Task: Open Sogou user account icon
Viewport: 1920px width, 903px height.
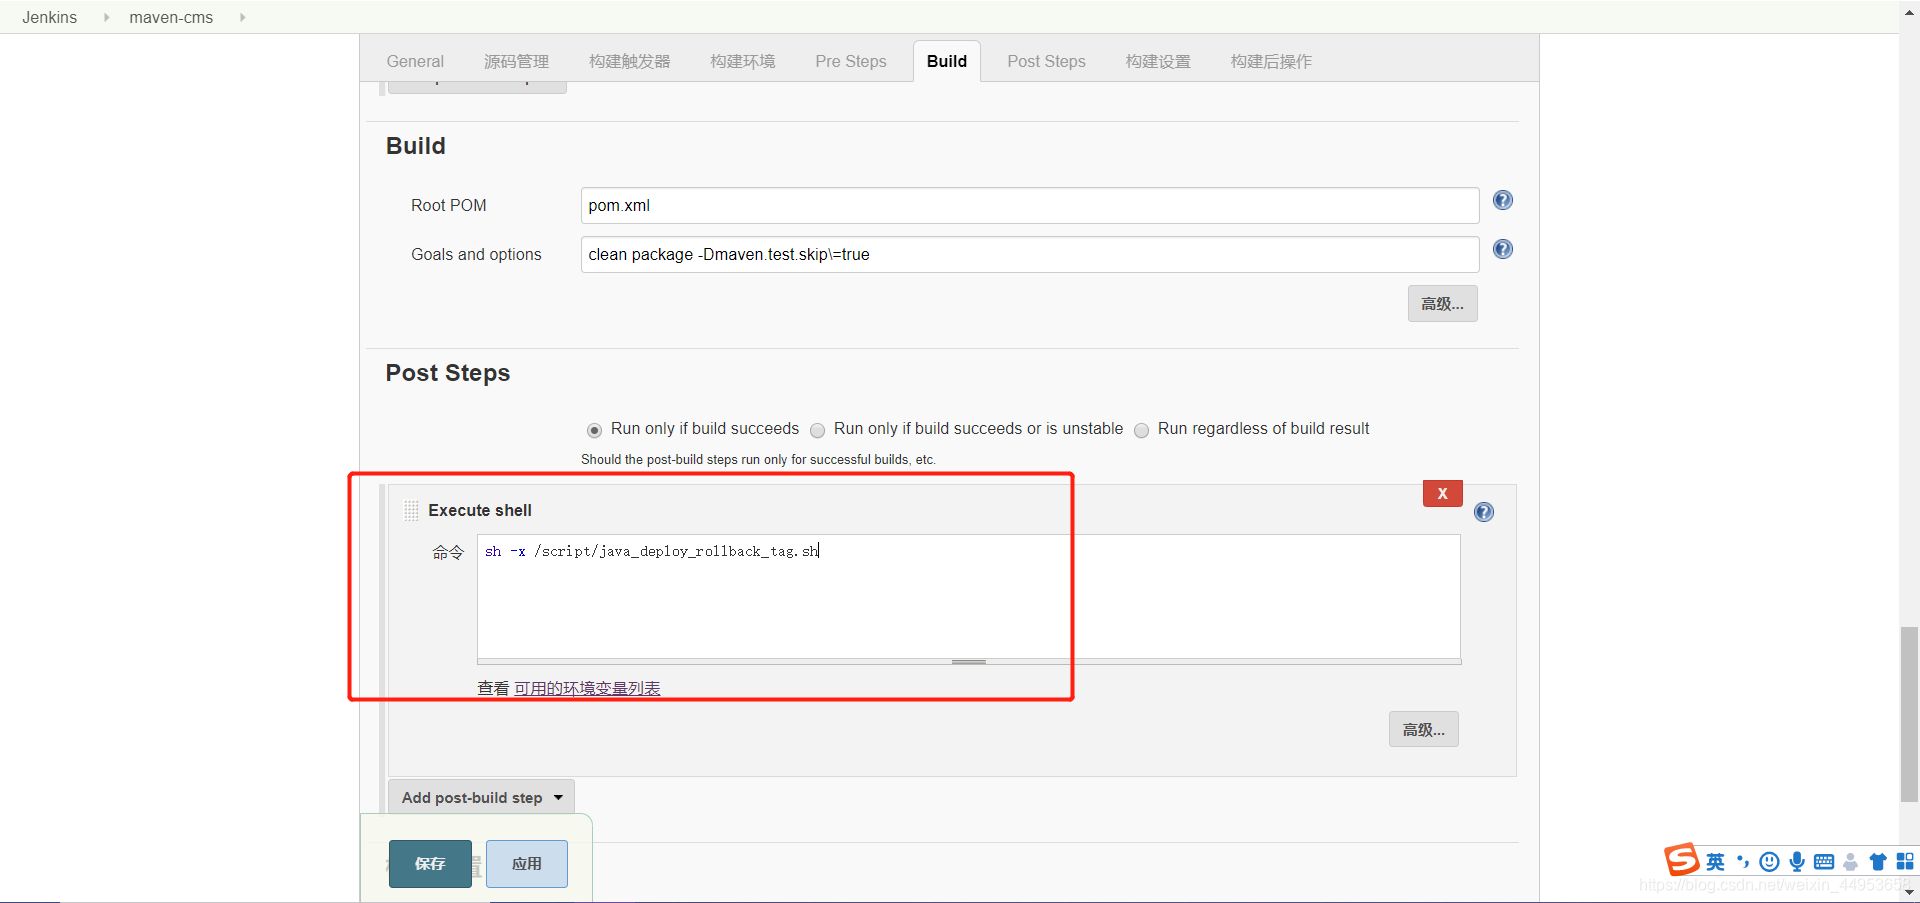Action: 1851,862
